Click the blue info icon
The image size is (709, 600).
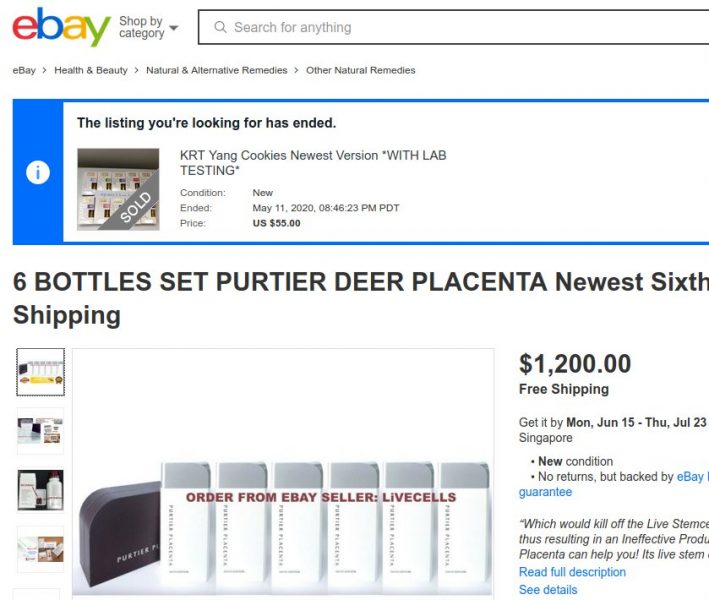[x=38, y=172]
